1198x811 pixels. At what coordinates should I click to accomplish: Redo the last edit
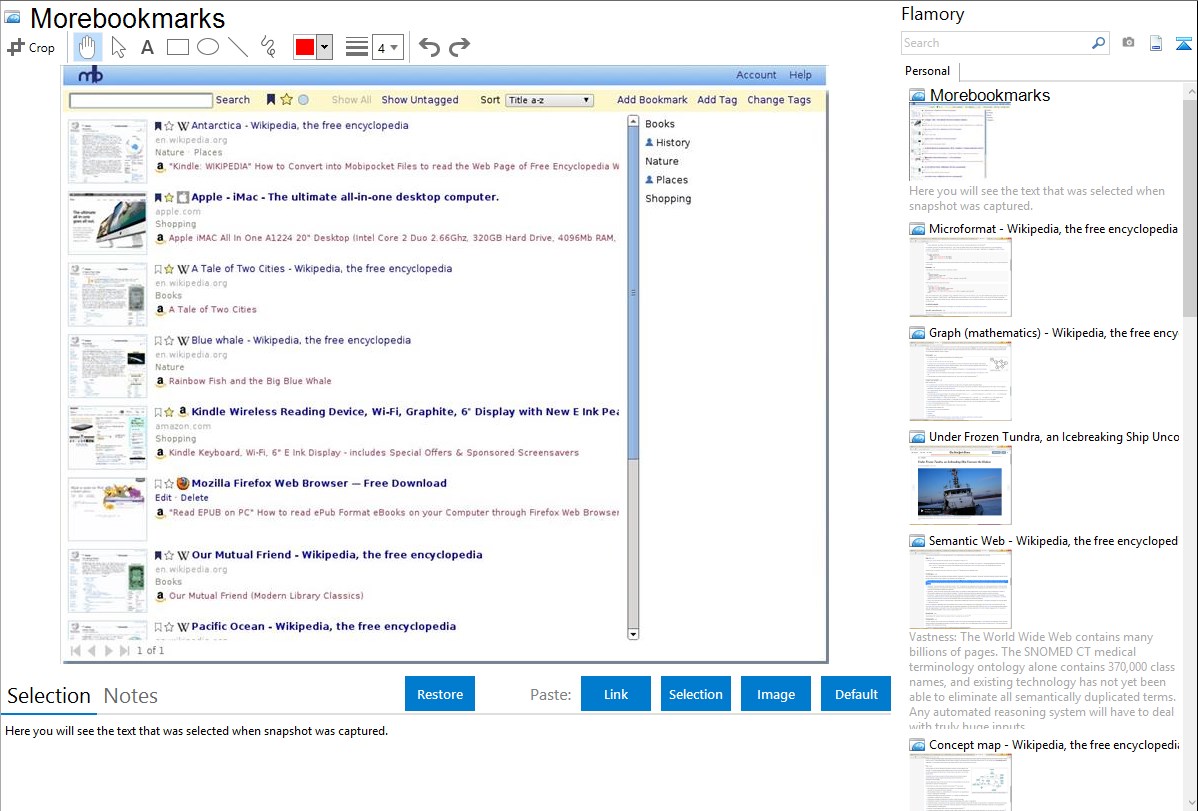459,47
